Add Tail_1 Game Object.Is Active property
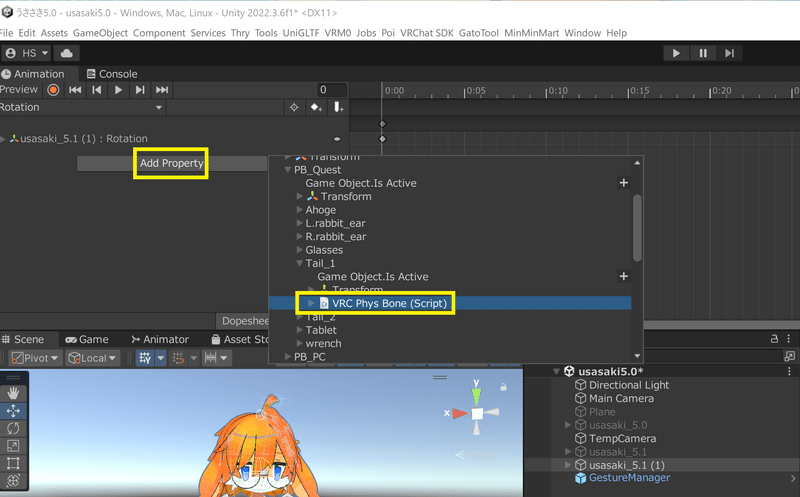Image resolution: width=800 pixels, height=497 pixels. pos(623,276)
